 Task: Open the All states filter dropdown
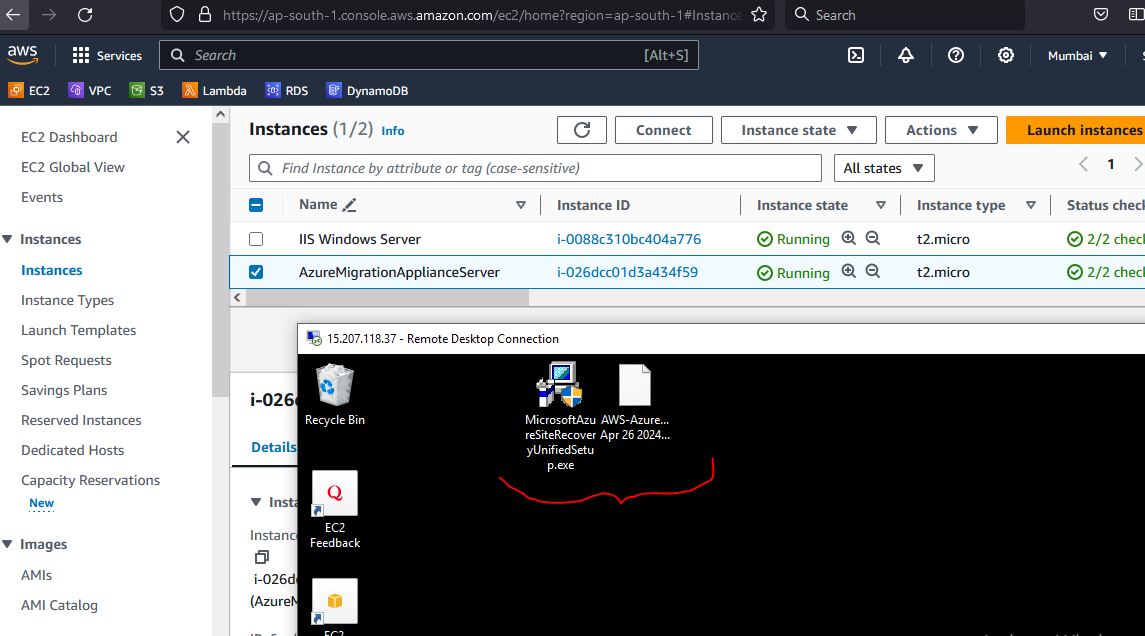click(884, 168)
